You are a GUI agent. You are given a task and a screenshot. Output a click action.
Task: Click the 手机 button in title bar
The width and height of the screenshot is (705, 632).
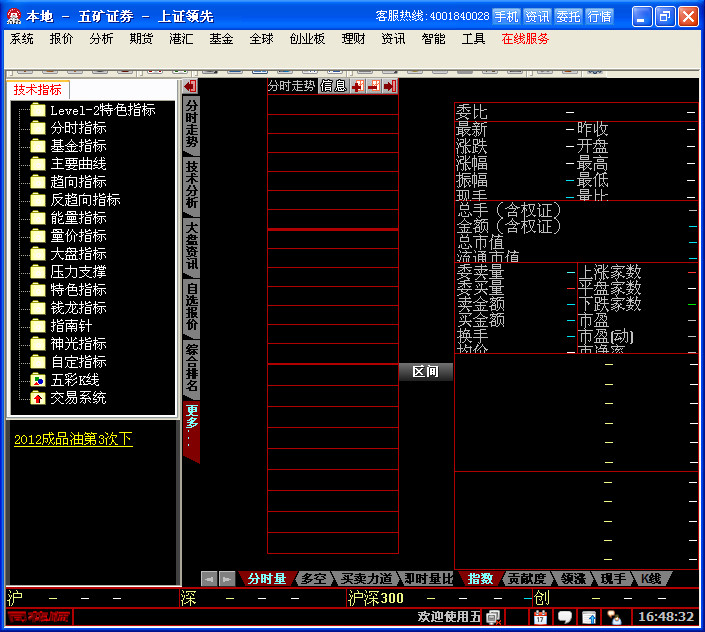tap(506, 17)
